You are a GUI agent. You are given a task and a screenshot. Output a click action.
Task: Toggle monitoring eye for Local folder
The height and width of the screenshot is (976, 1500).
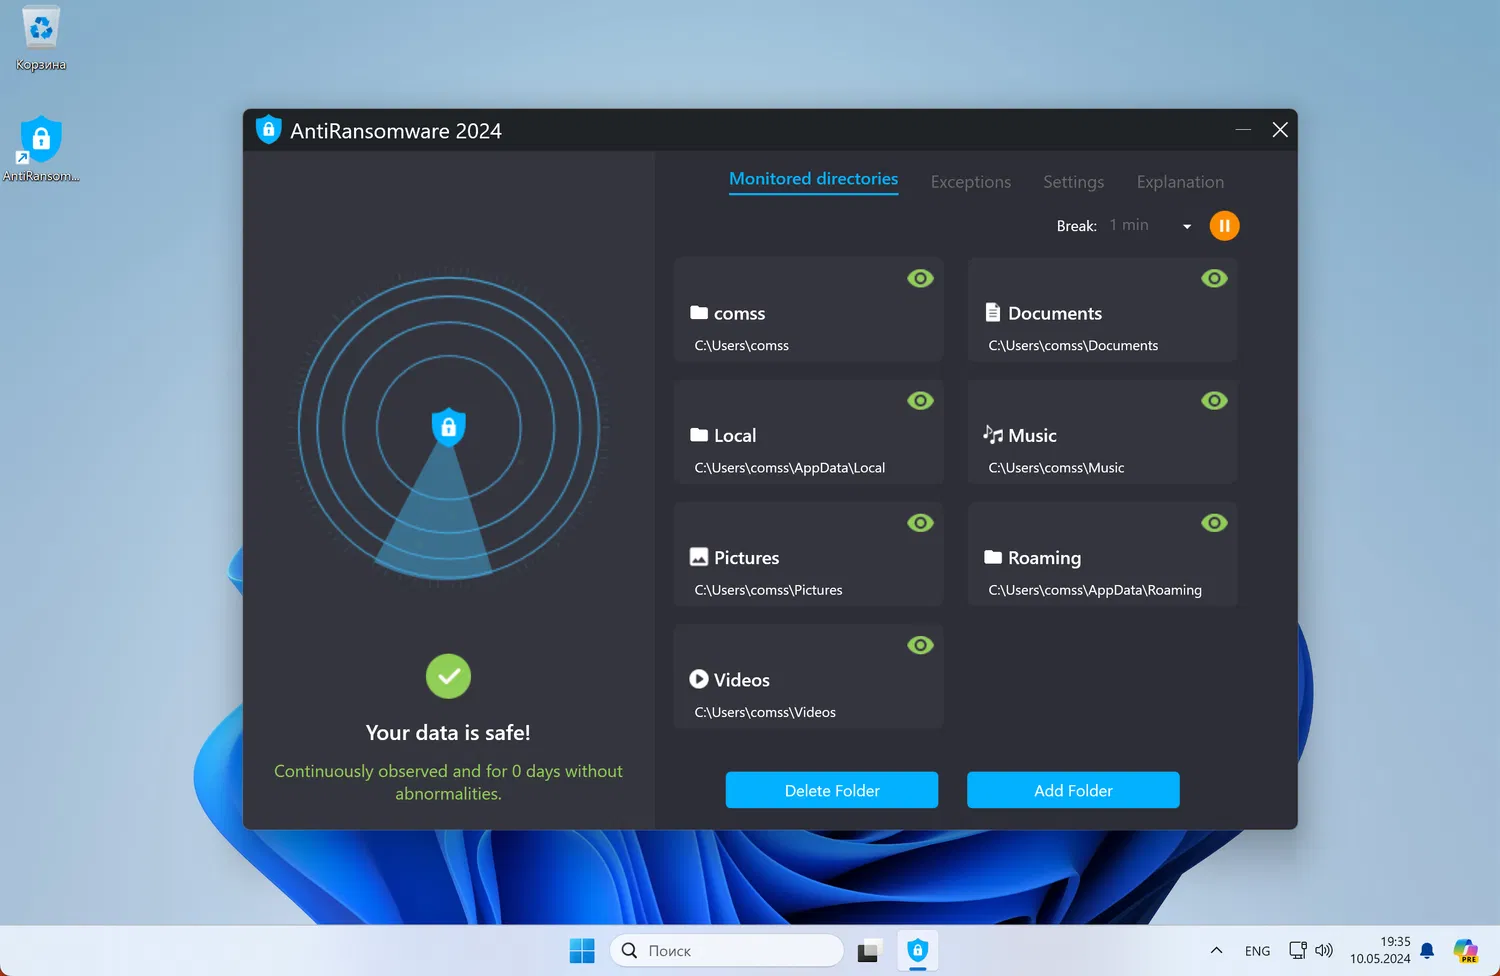(x=920, y=401)
